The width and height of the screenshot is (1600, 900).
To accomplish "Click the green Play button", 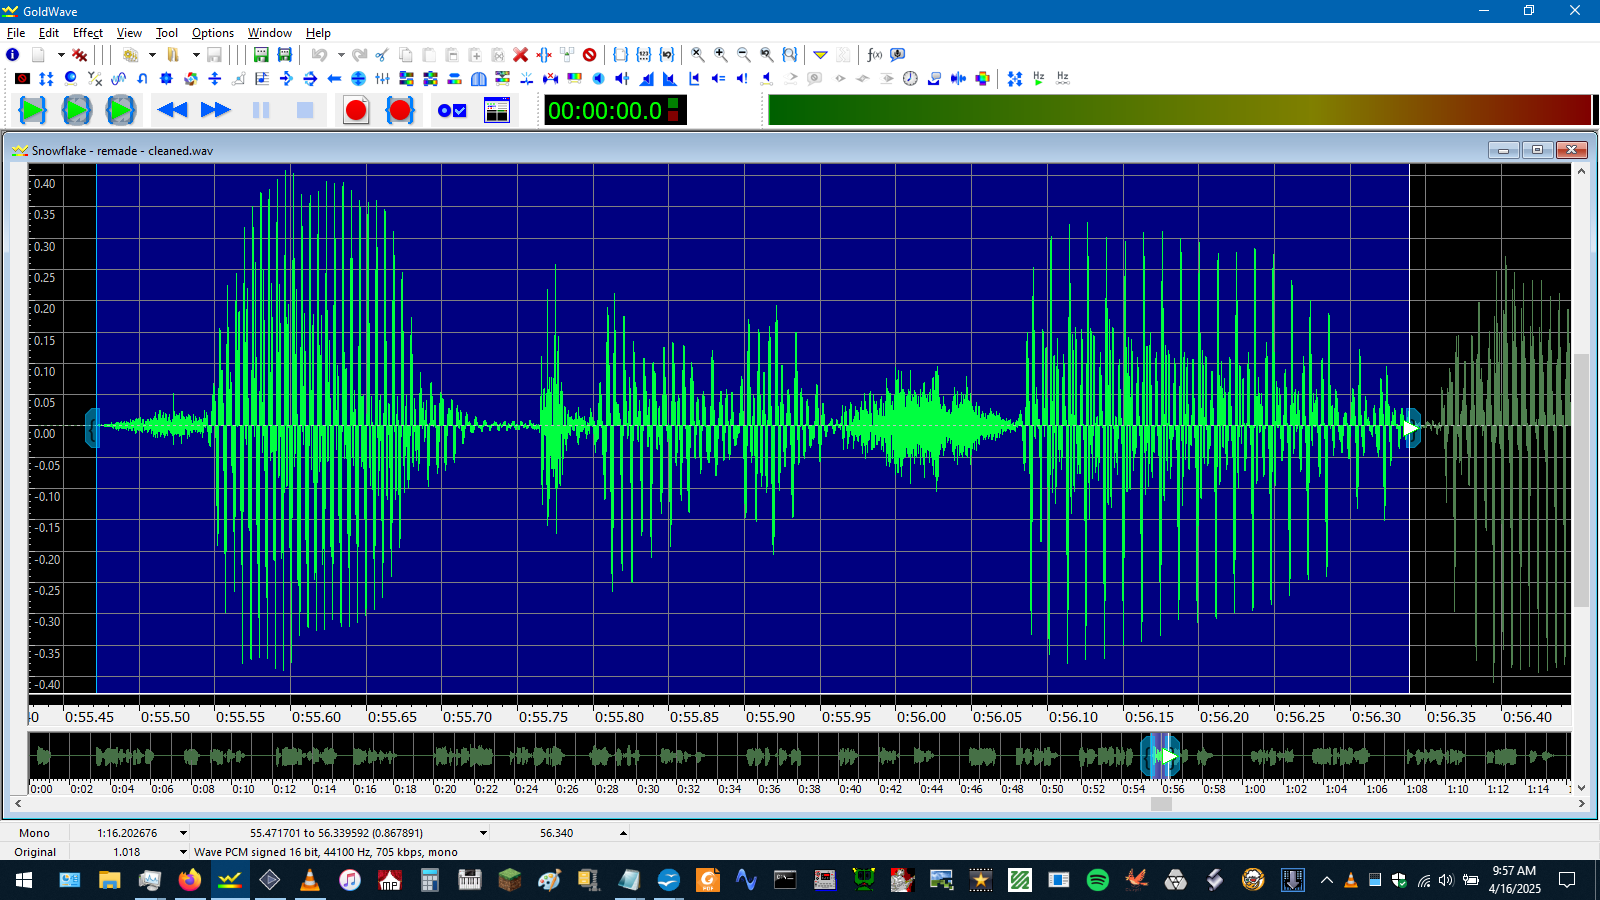I will coord(32,110).
